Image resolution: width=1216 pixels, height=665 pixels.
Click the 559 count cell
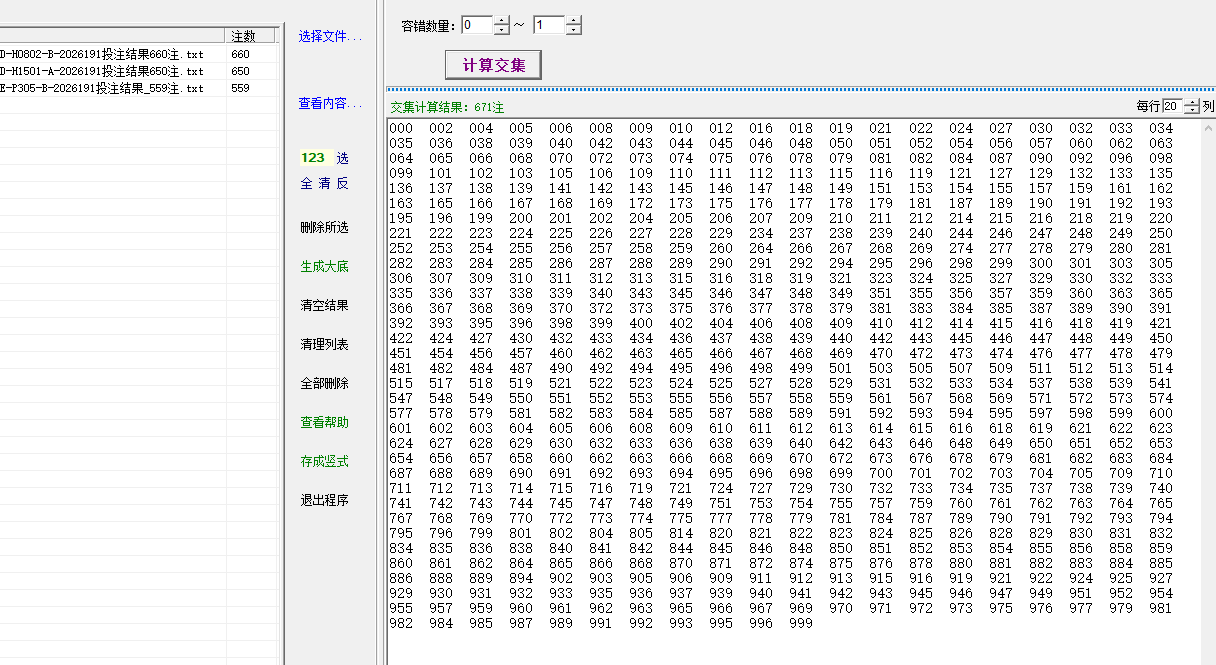(x=240, y=89)
